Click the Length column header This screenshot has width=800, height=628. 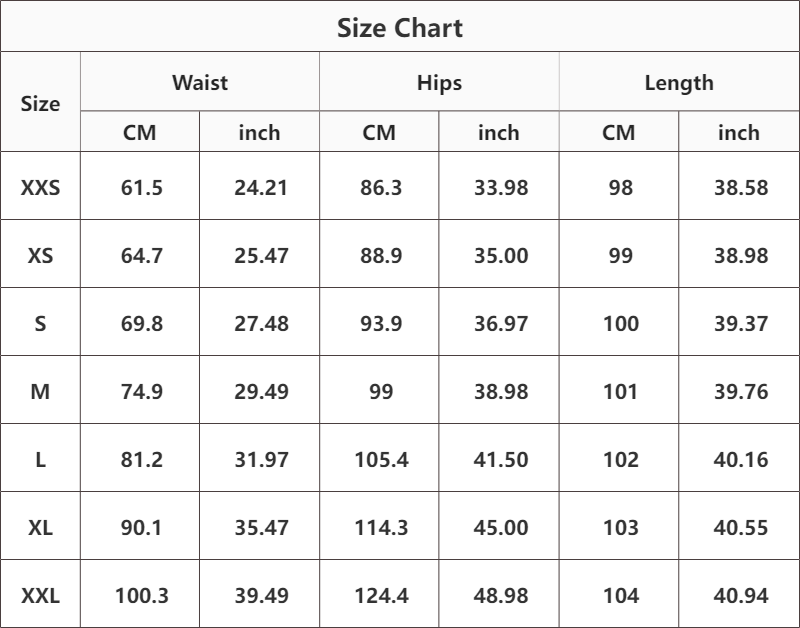click(x=679, y=83)
